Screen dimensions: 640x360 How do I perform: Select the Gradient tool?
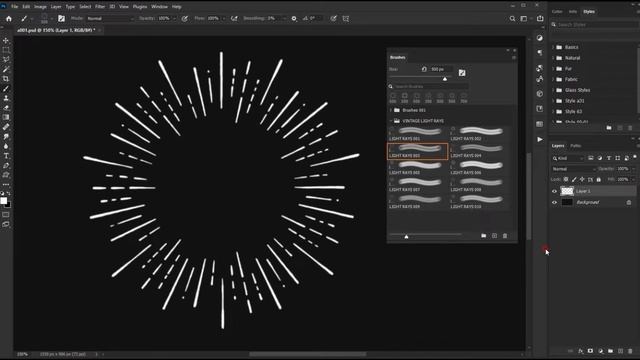click(6, 118)
